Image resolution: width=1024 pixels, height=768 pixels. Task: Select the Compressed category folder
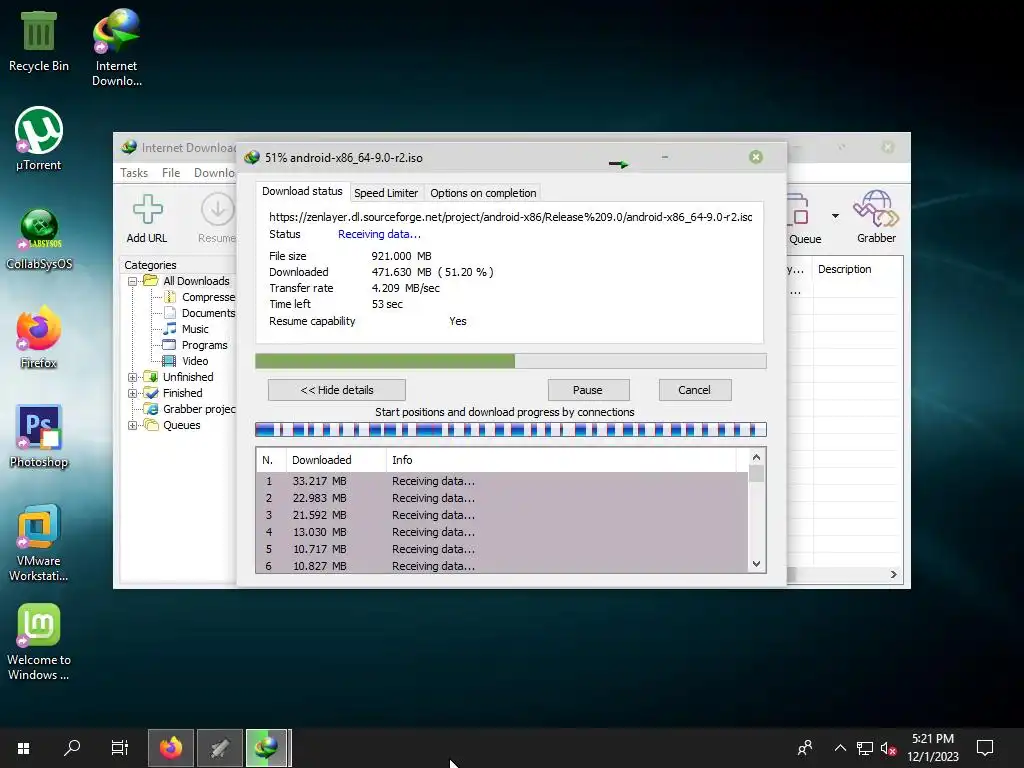click(x=200, y=297)
